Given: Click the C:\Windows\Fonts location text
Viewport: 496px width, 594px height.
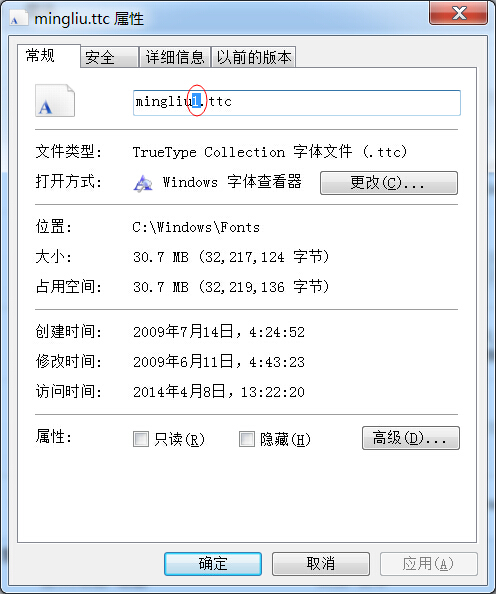Looking at the screenshot, I should click(x=196, y=227).
